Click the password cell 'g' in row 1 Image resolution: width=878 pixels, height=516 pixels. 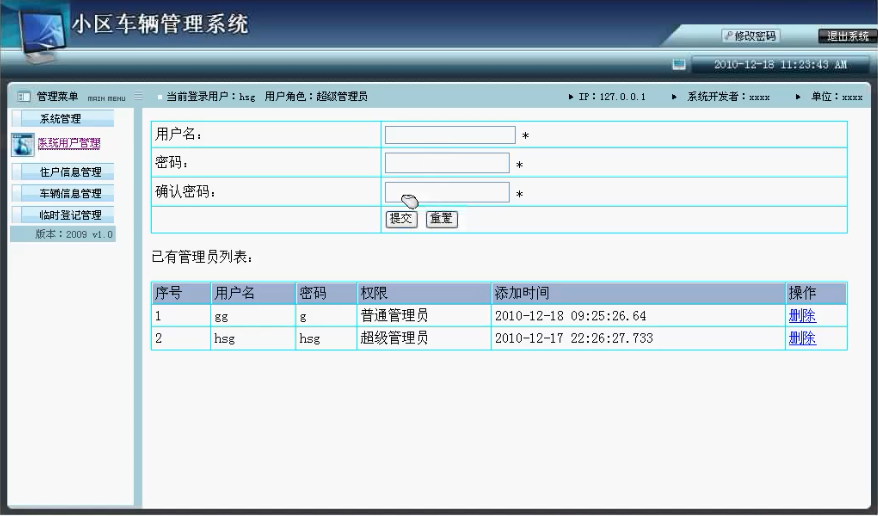326,316
